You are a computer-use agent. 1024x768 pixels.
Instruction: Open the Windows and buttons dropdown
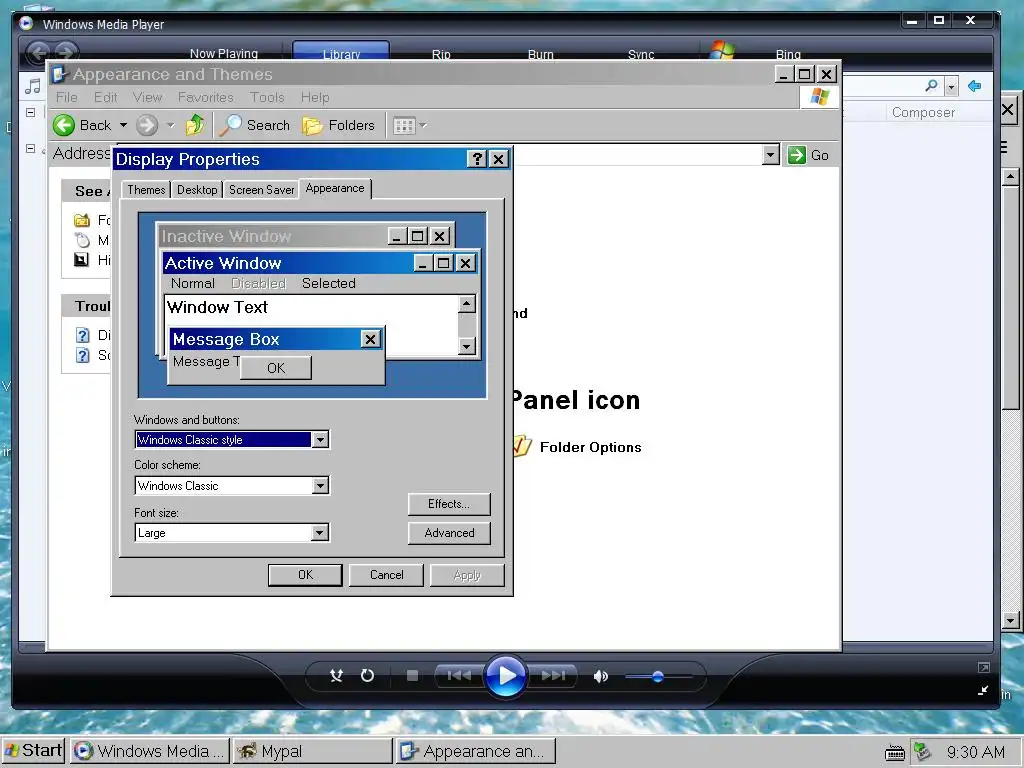319,440
